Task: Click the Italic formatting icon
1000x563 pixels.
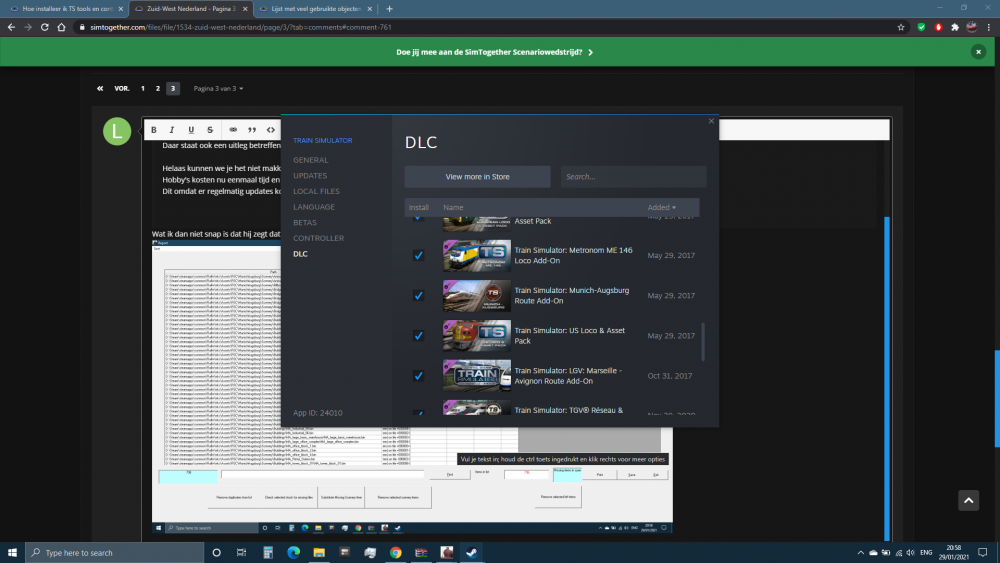Action: [x=172, y=130]
